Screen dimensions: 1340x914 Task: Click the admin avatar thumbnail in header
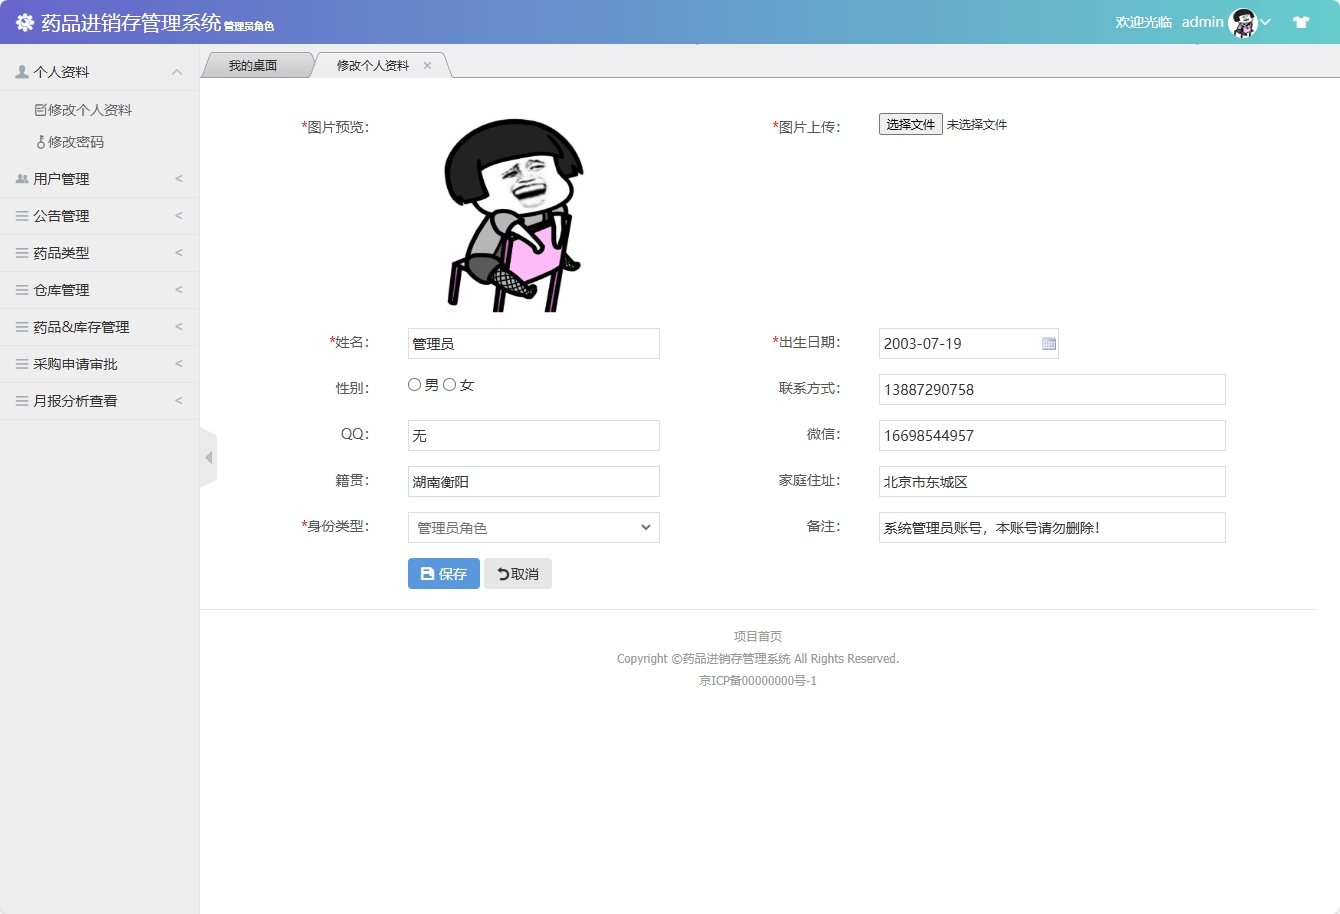pos(1241,21)
